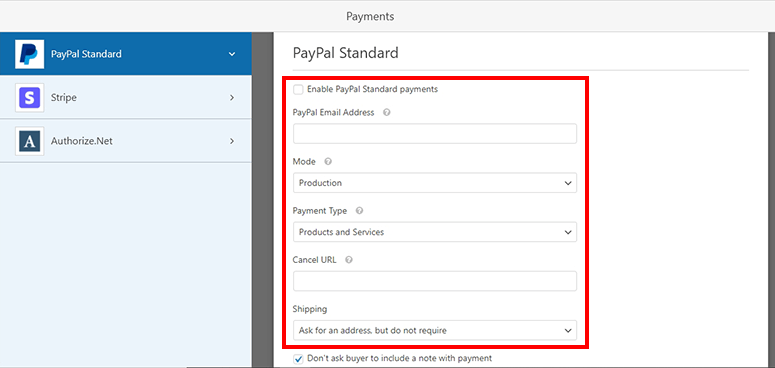775x368 pixels.
Task: Click the Stripe logo icon
Action: (30, 97)
